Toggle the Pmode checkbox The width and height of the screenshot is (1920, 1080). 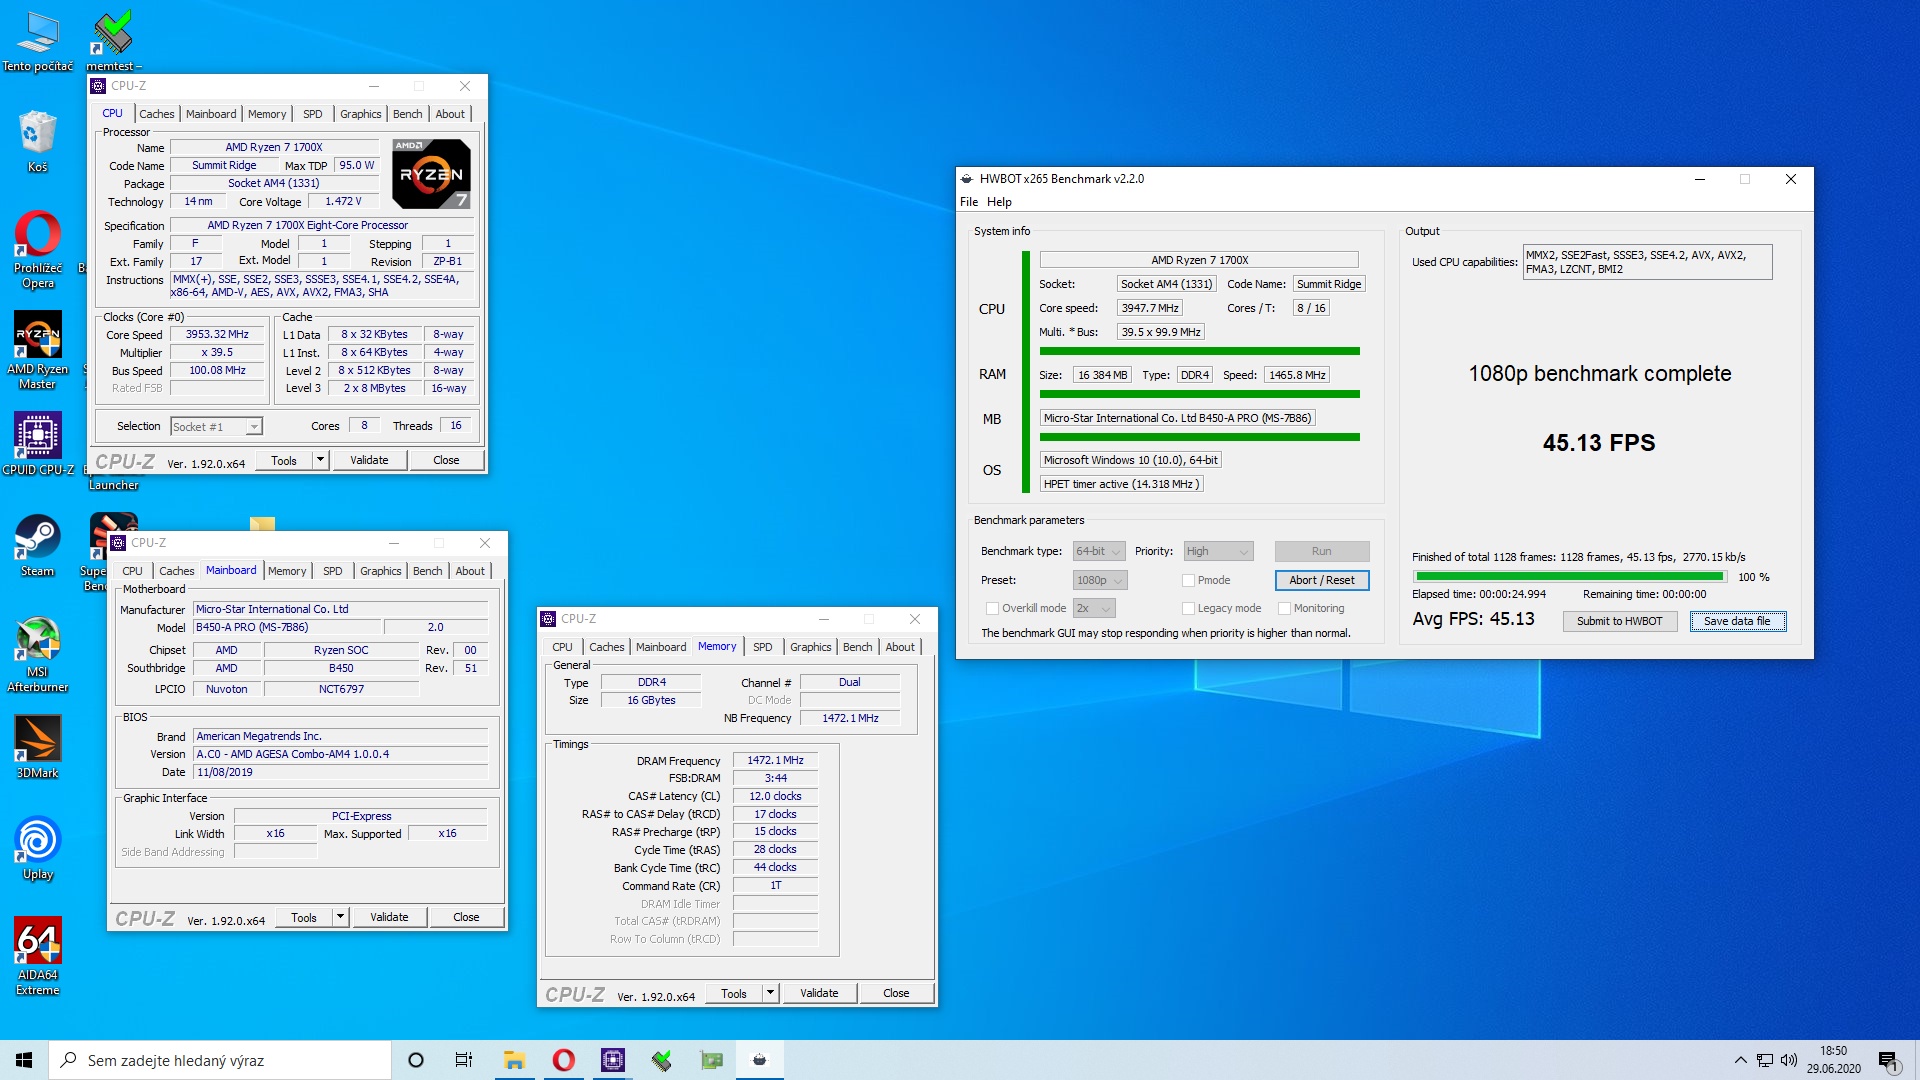pyautogui.click(x=1188, y=580)
